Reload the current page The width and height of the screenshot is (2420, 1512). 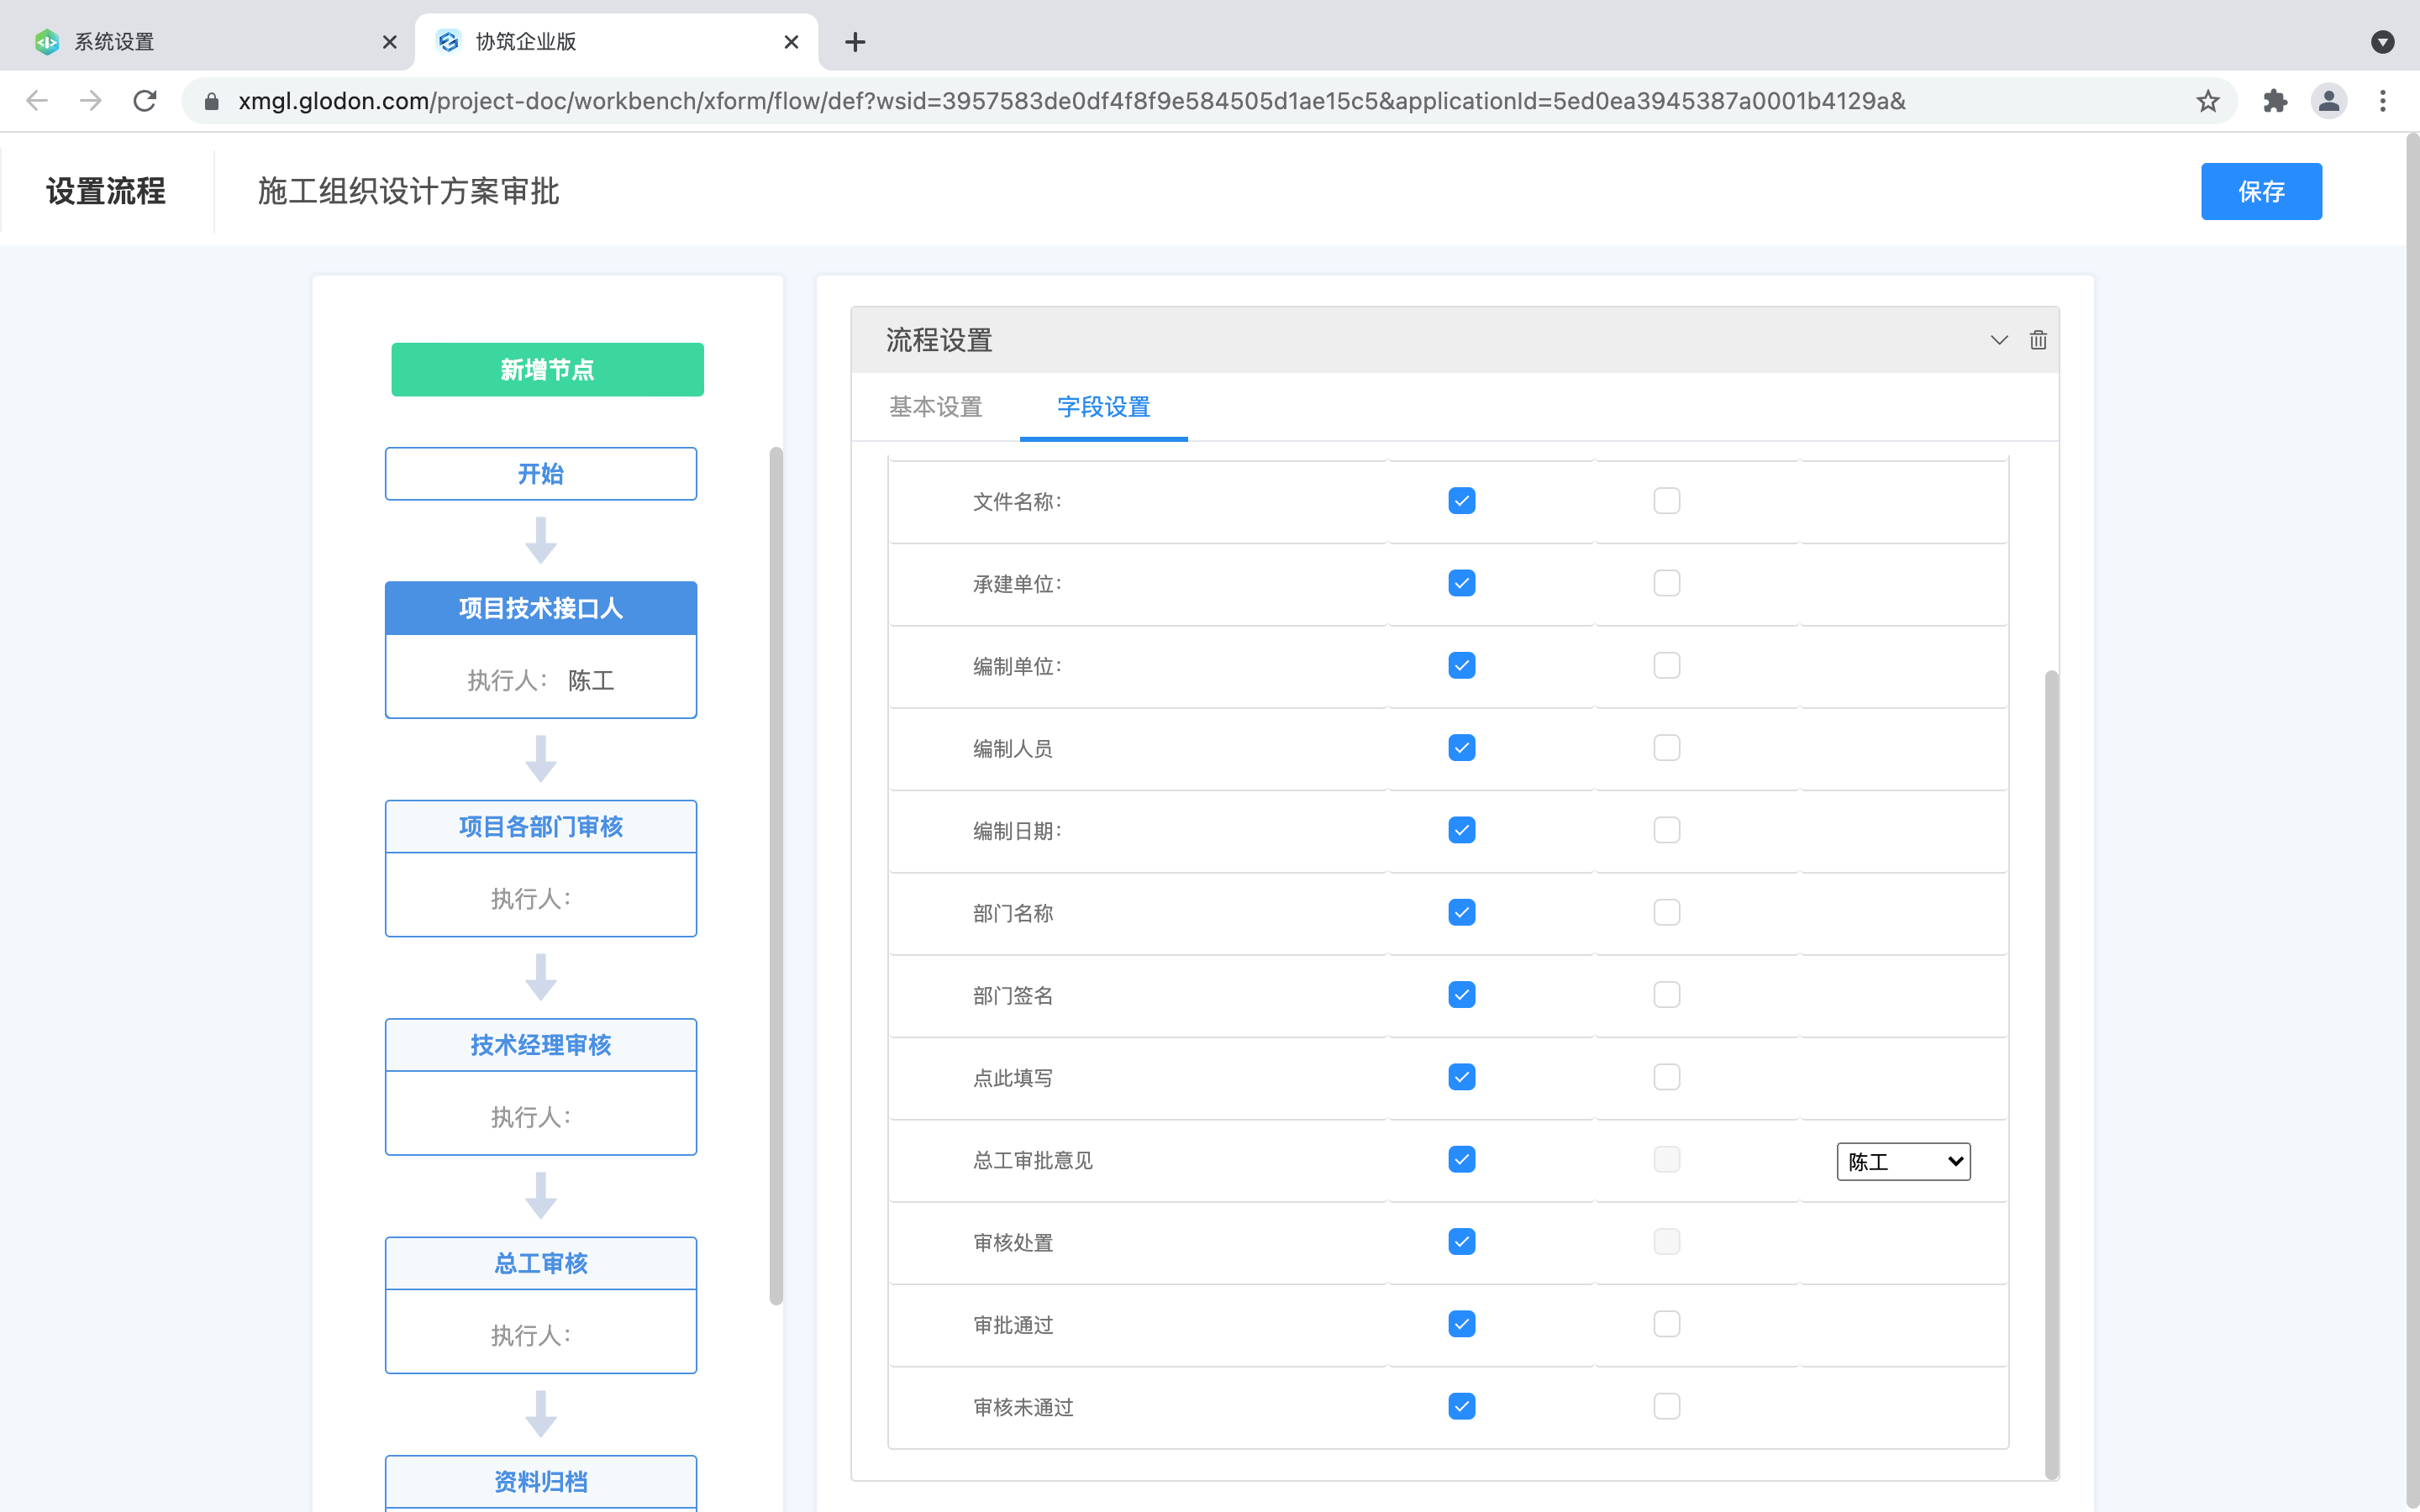(x=144, y=100)
